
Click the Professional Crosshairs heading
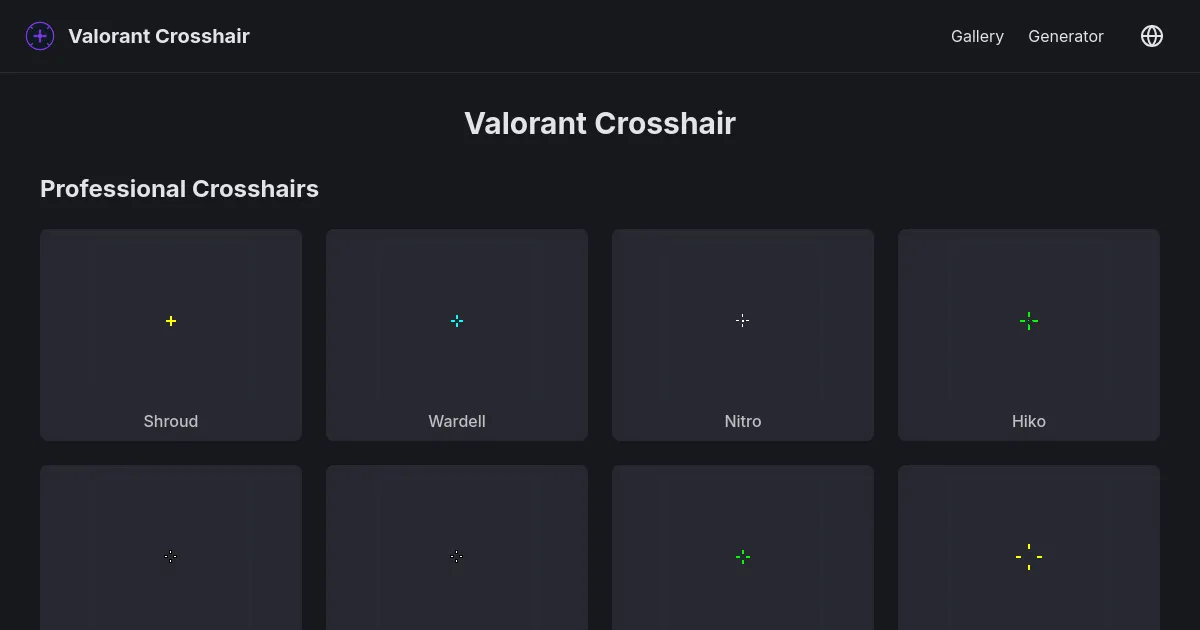(x=179, y=189)
